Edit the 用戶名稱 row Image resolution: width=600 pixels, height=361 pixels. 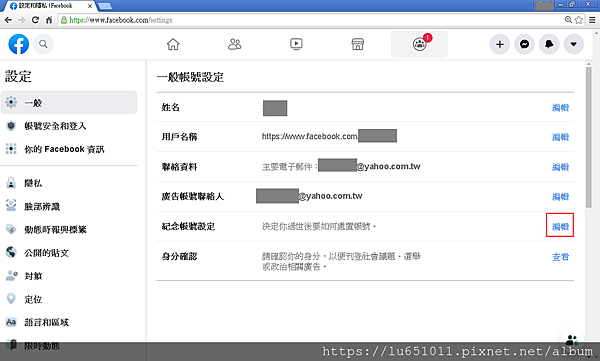(560, 137)
